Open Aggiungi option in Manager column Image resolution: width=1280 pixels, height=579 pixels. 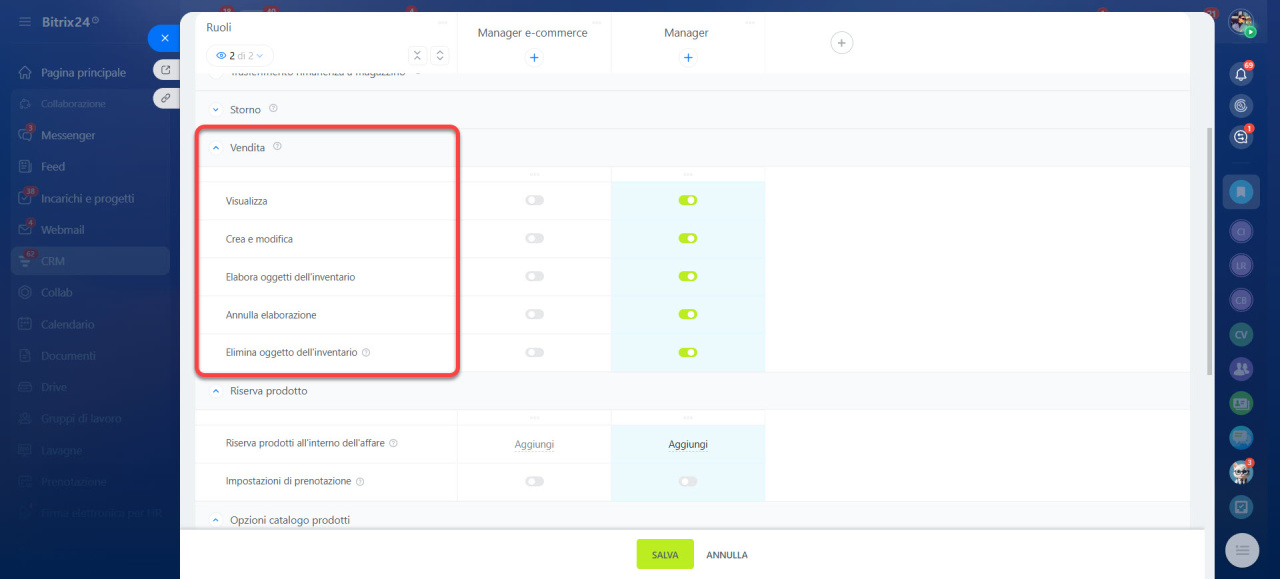click(687, 444)
